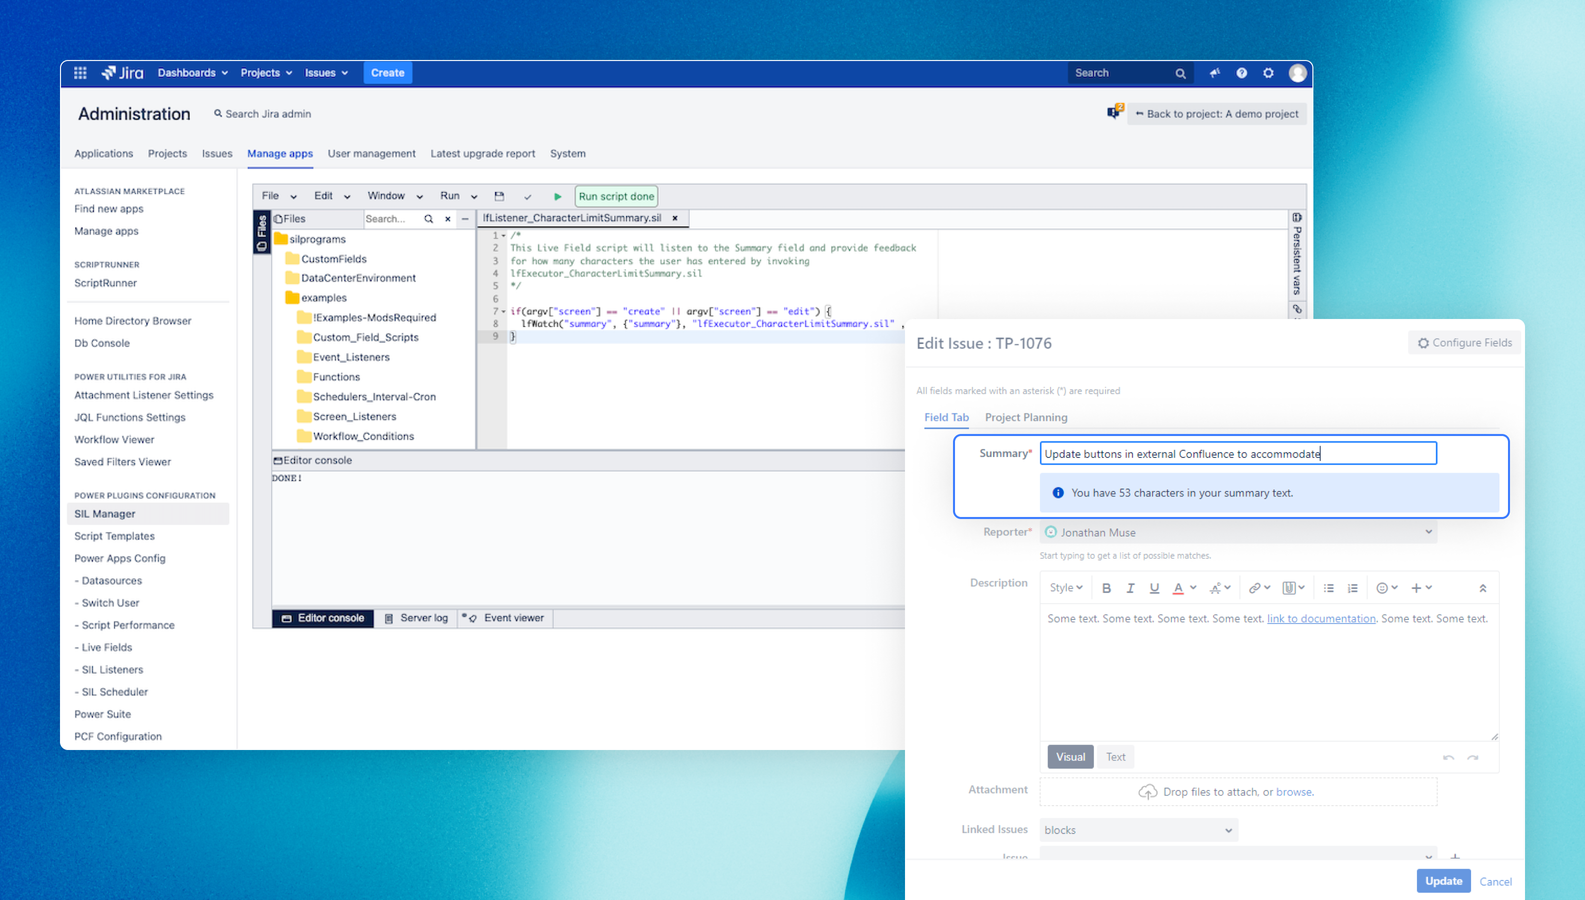Insert a numbered list in description

coord(1353,588)
